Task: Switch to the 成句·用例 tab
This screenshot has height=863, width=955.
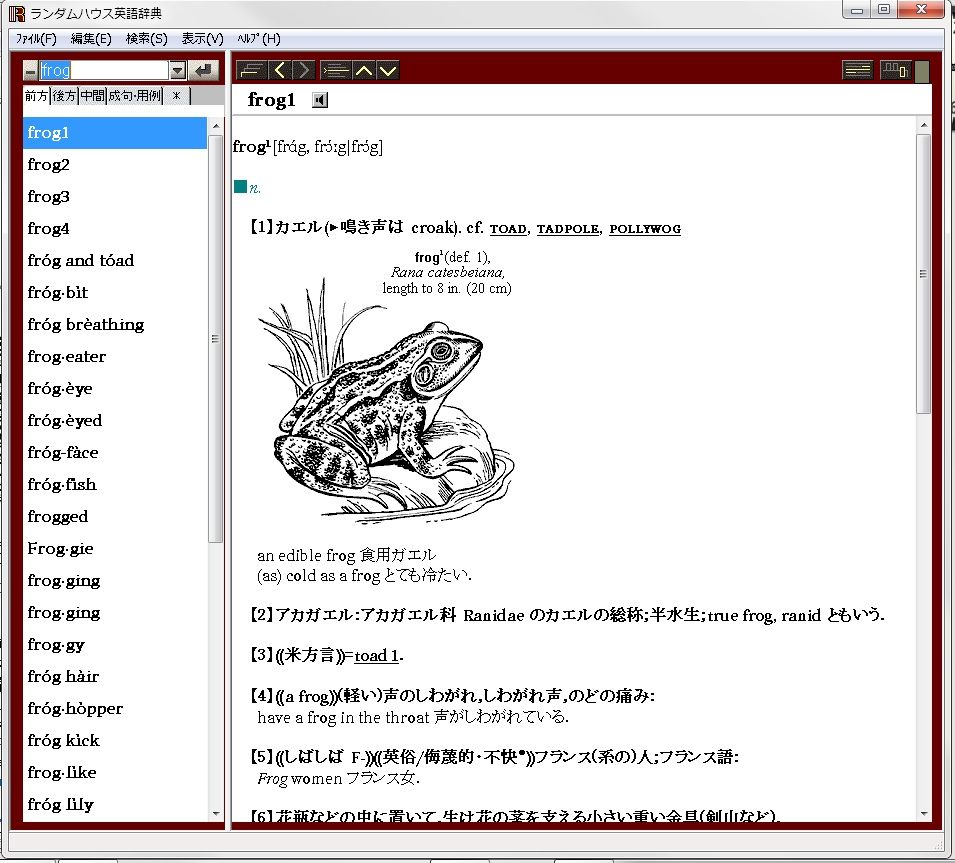Action: [135, 96]
